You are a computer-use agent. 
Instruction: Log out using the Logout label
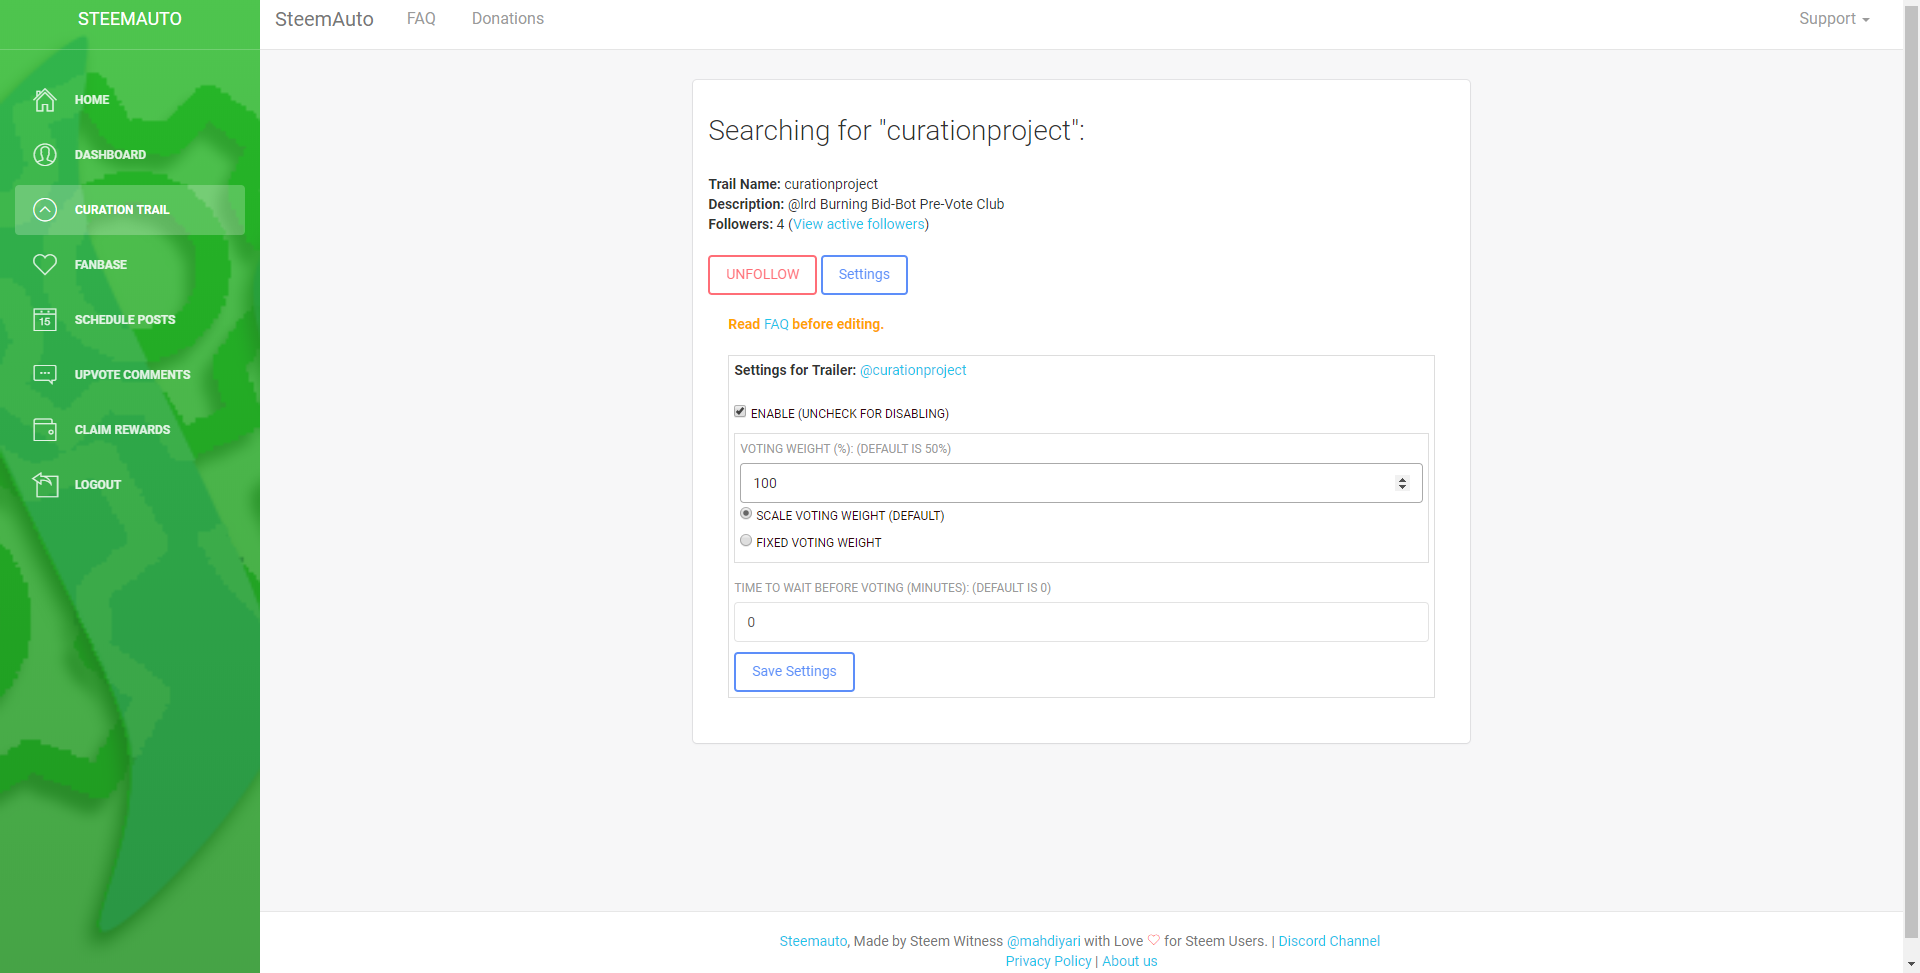click(98, 485)
